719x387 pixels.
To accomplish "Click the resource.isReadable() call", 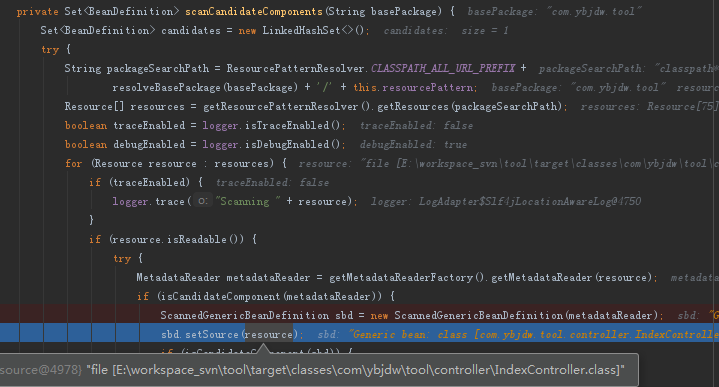I will [x=177, y=240].
